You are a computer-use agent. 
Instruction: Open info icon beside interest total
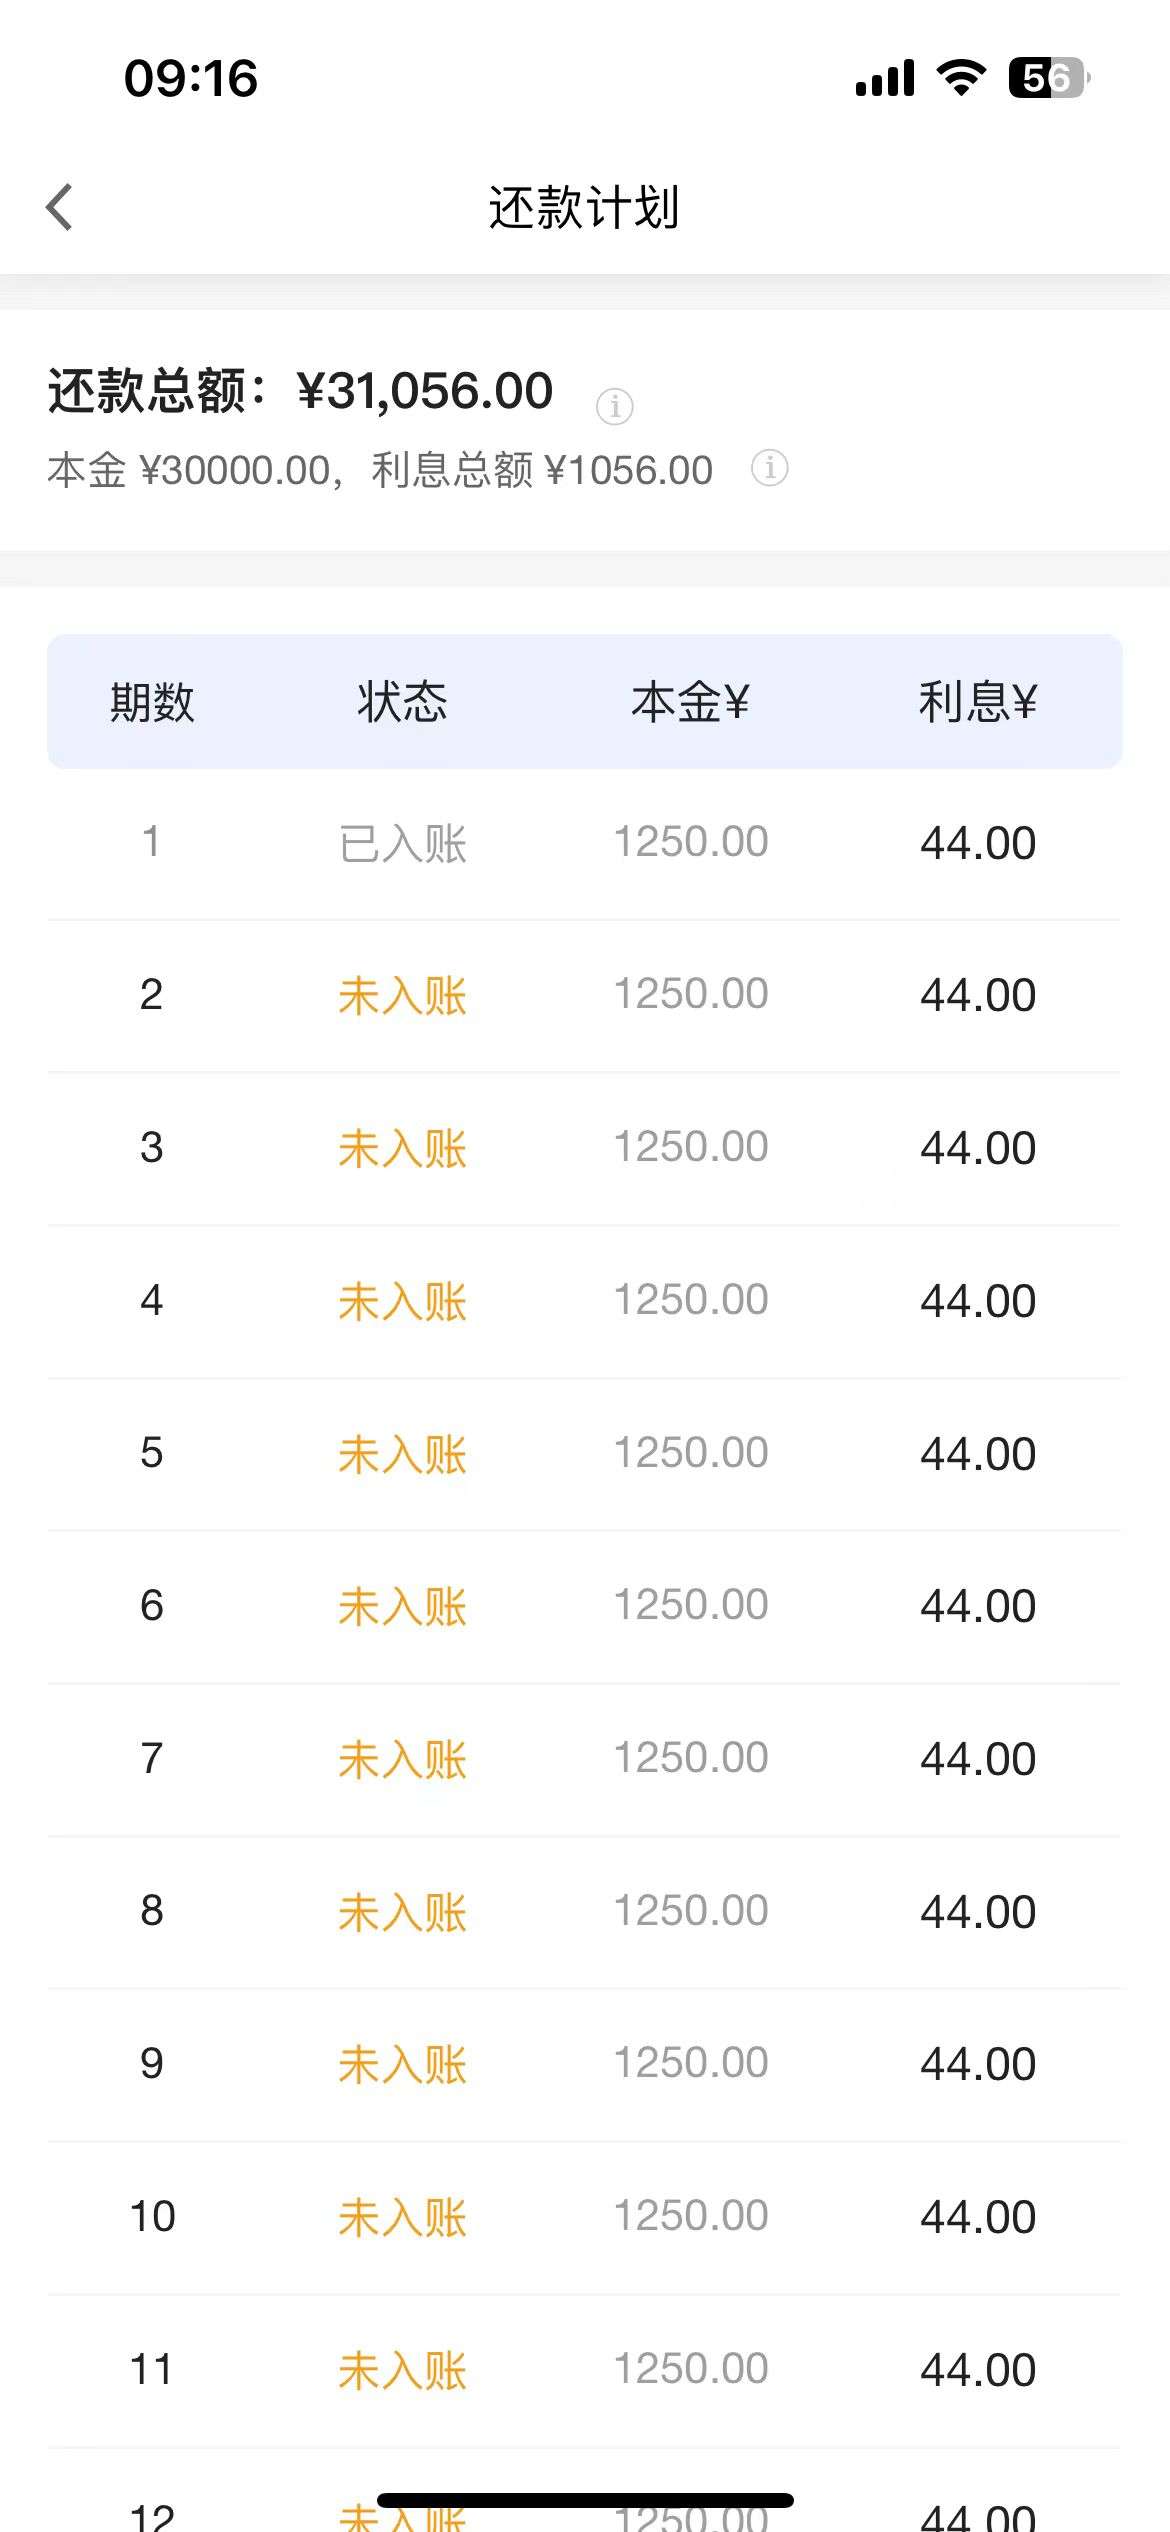(769, 467)
